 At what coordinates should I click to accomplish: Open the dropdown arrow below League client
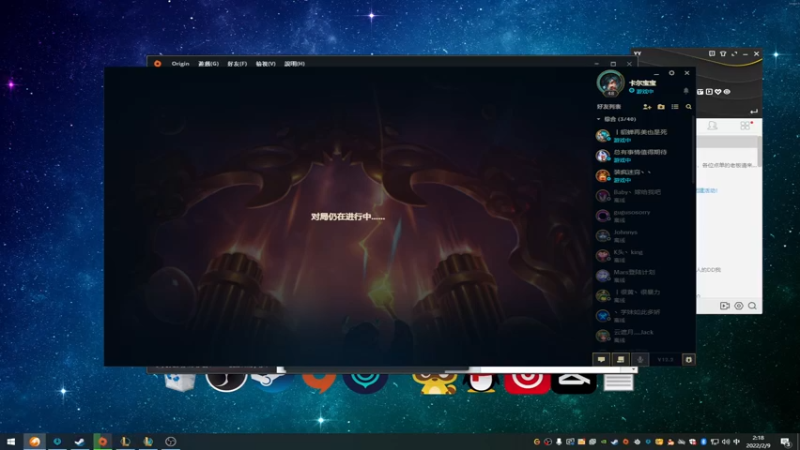(633, 369)
